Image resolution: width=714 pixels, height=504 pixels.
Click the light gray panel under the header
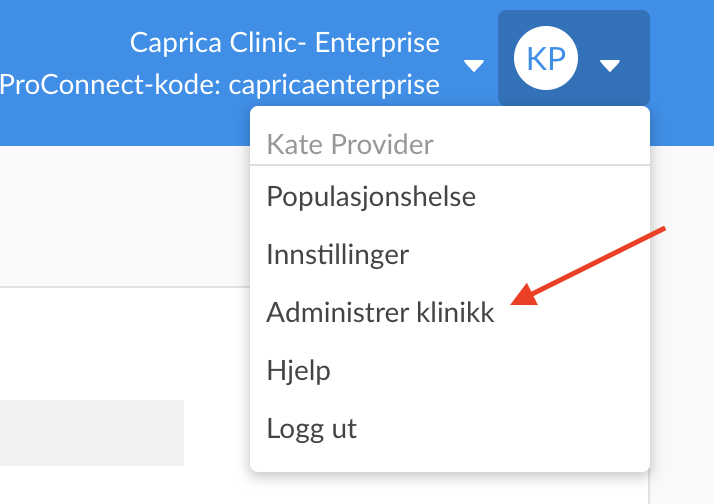tap(125, 216)
